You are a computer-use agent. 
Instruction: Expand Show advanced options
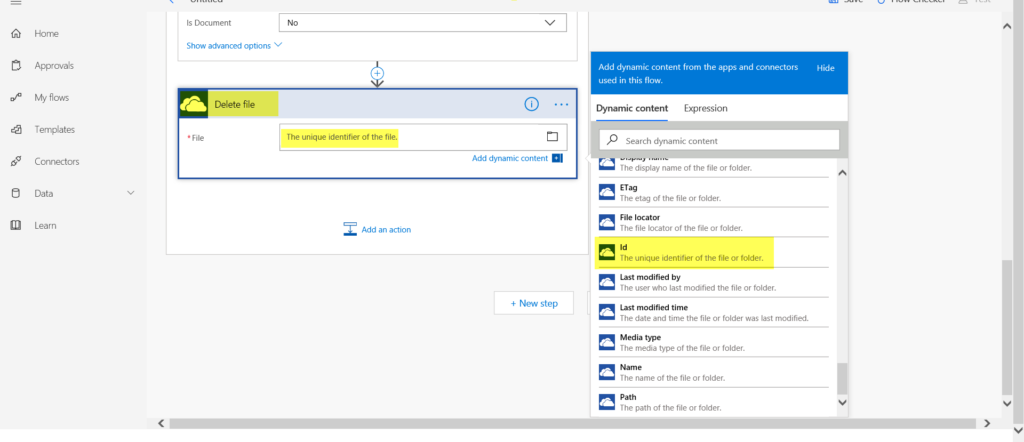click(x=234, y=45)
